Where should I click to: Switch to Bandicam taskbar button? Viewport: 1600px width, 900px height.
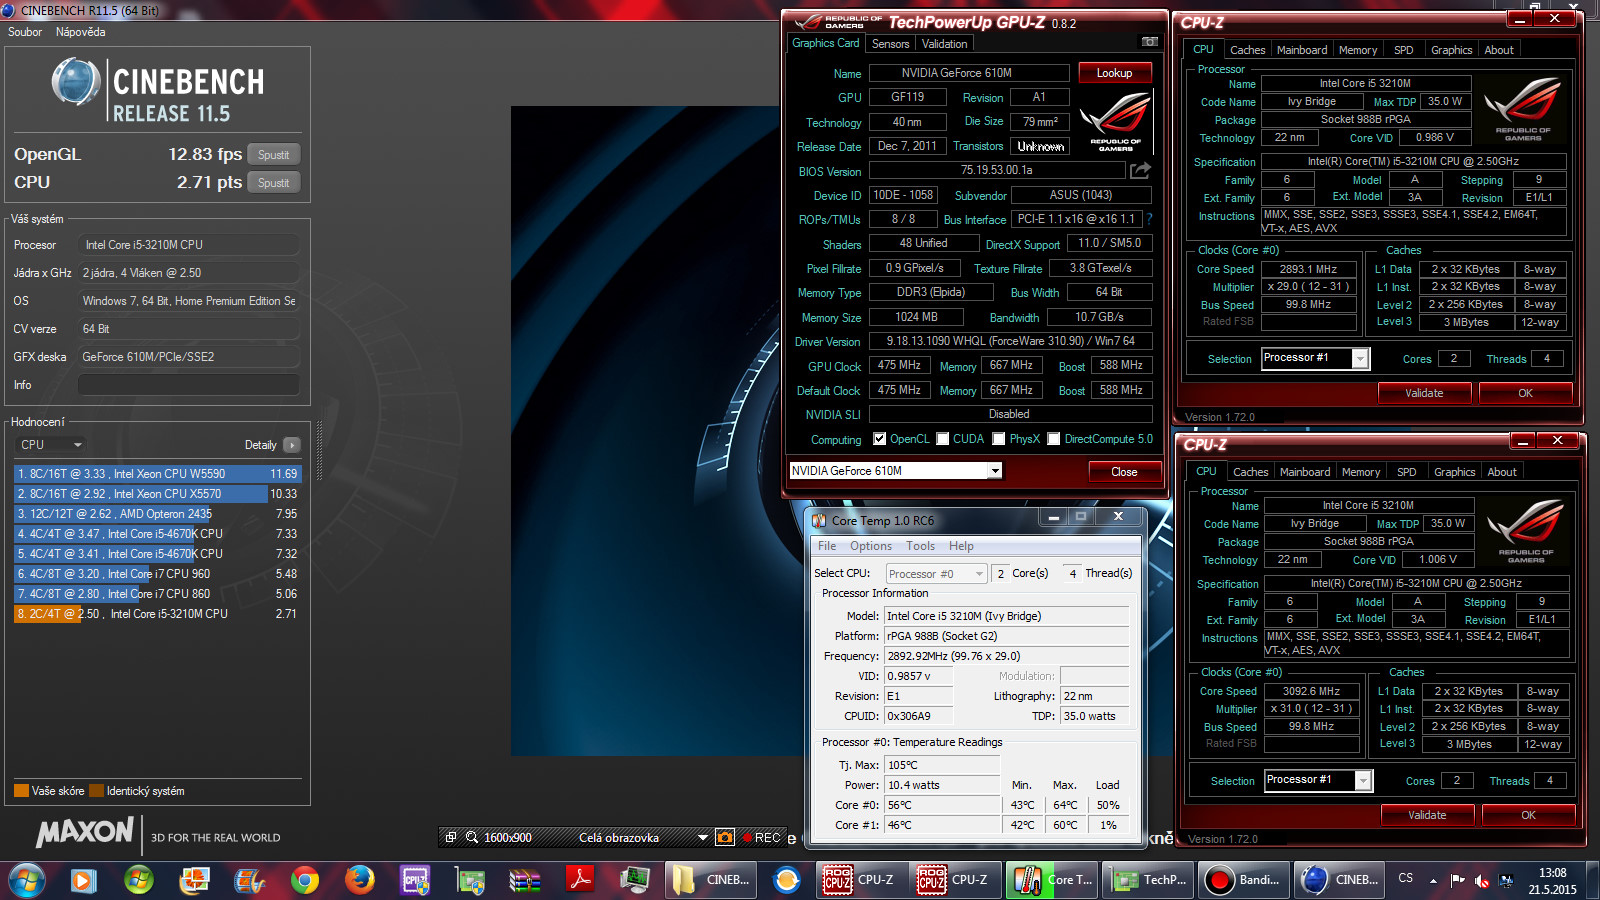coord(1242,880)
